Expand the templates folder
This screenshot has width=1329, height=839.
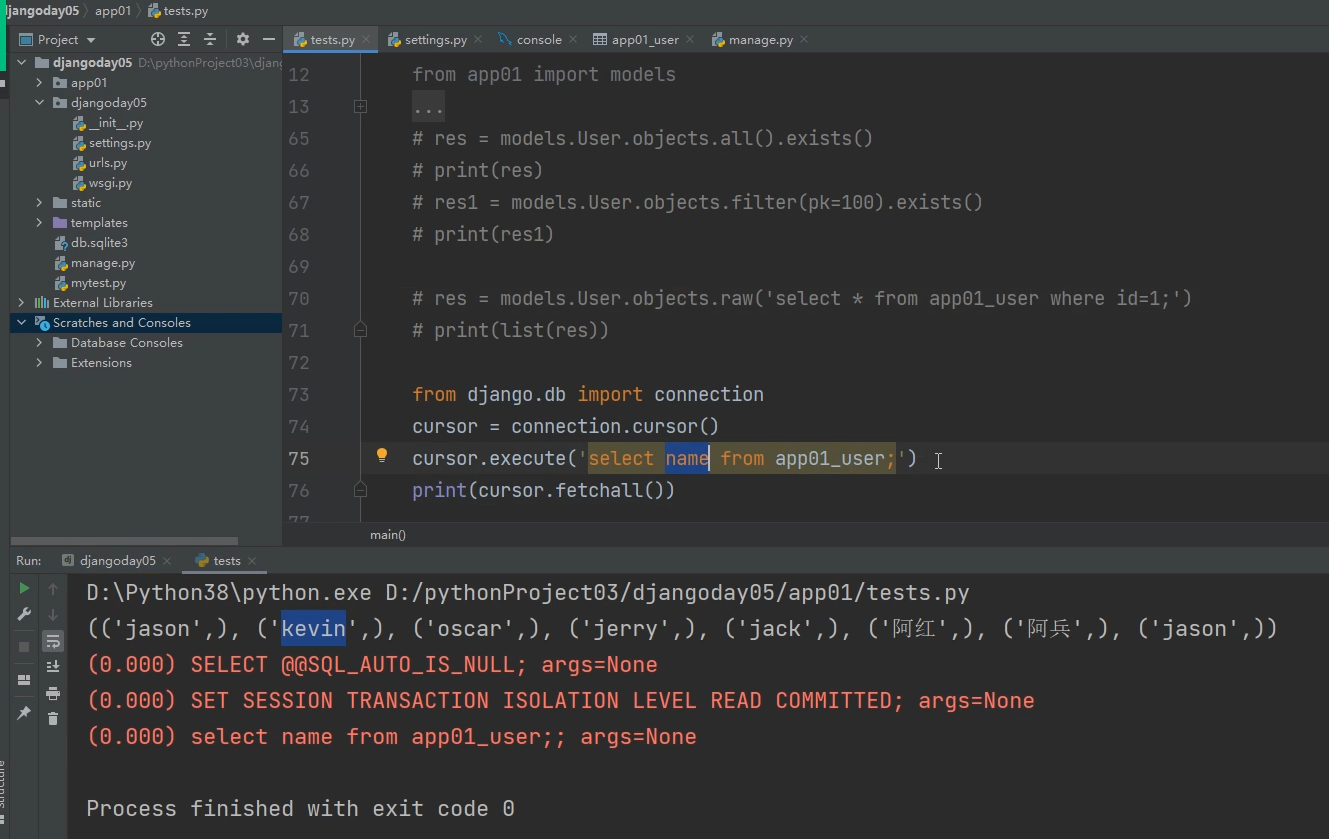click(x=39, y=222)
